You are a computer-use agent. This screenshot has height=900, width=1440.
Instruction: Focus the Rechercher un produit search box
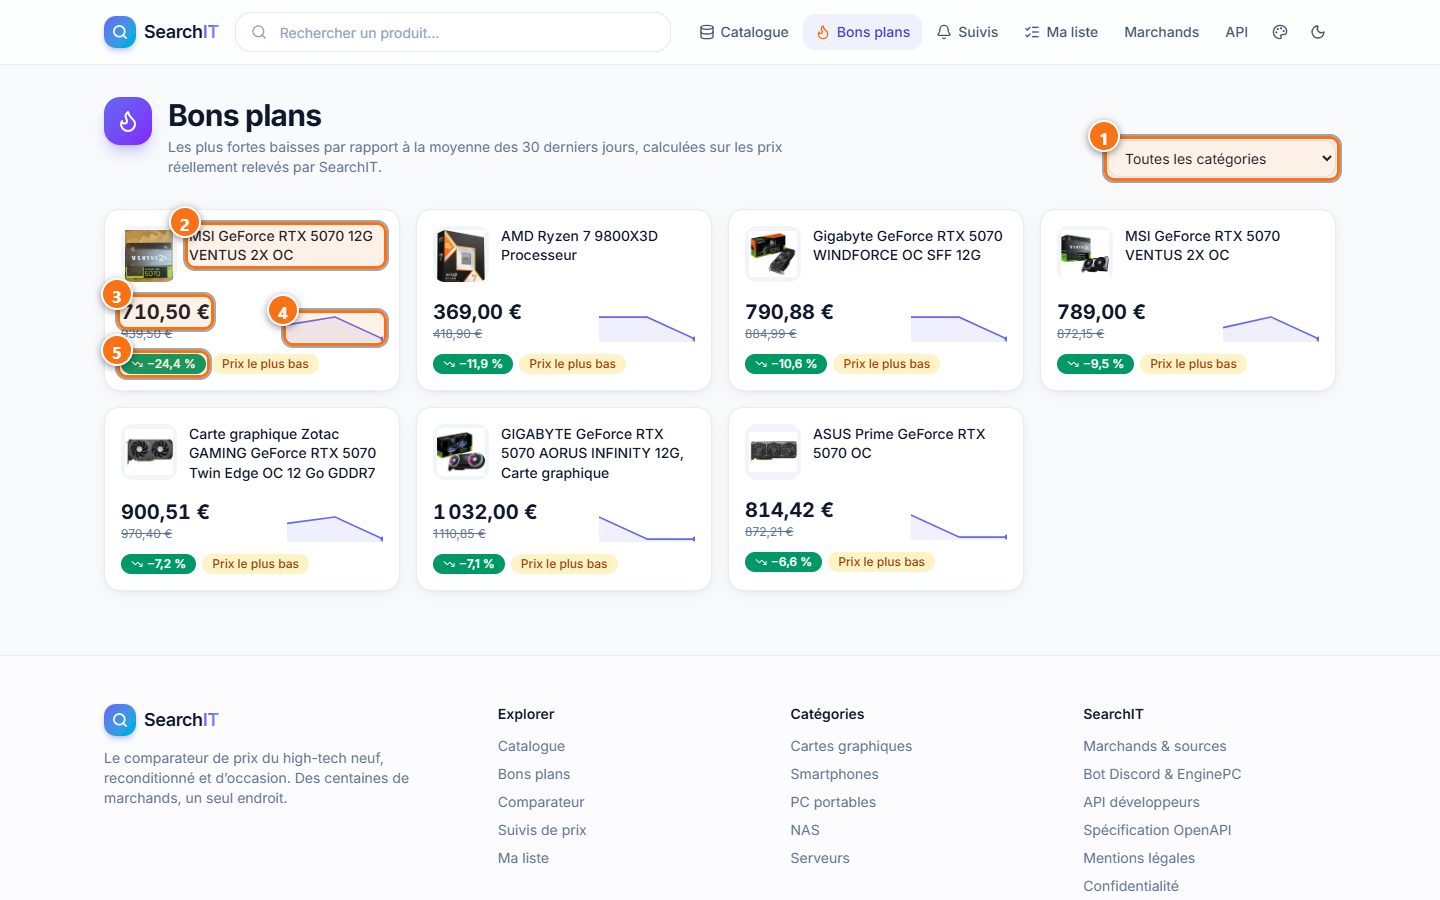[453, 32]
